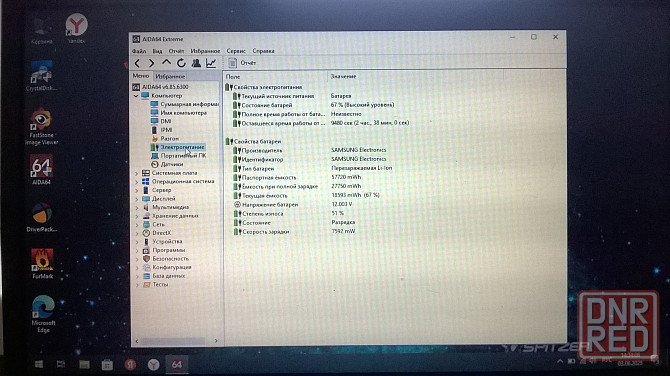Switch to the Меню tab
670x376 pixels.
click(x=141, y=76)
